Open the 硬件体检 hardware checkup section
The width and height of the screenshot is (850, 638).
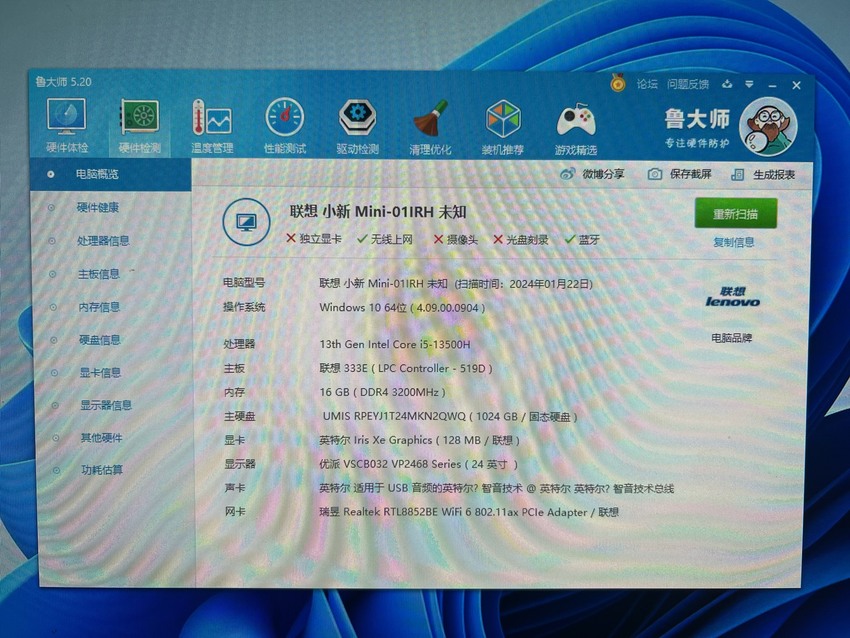pos(67,125)
